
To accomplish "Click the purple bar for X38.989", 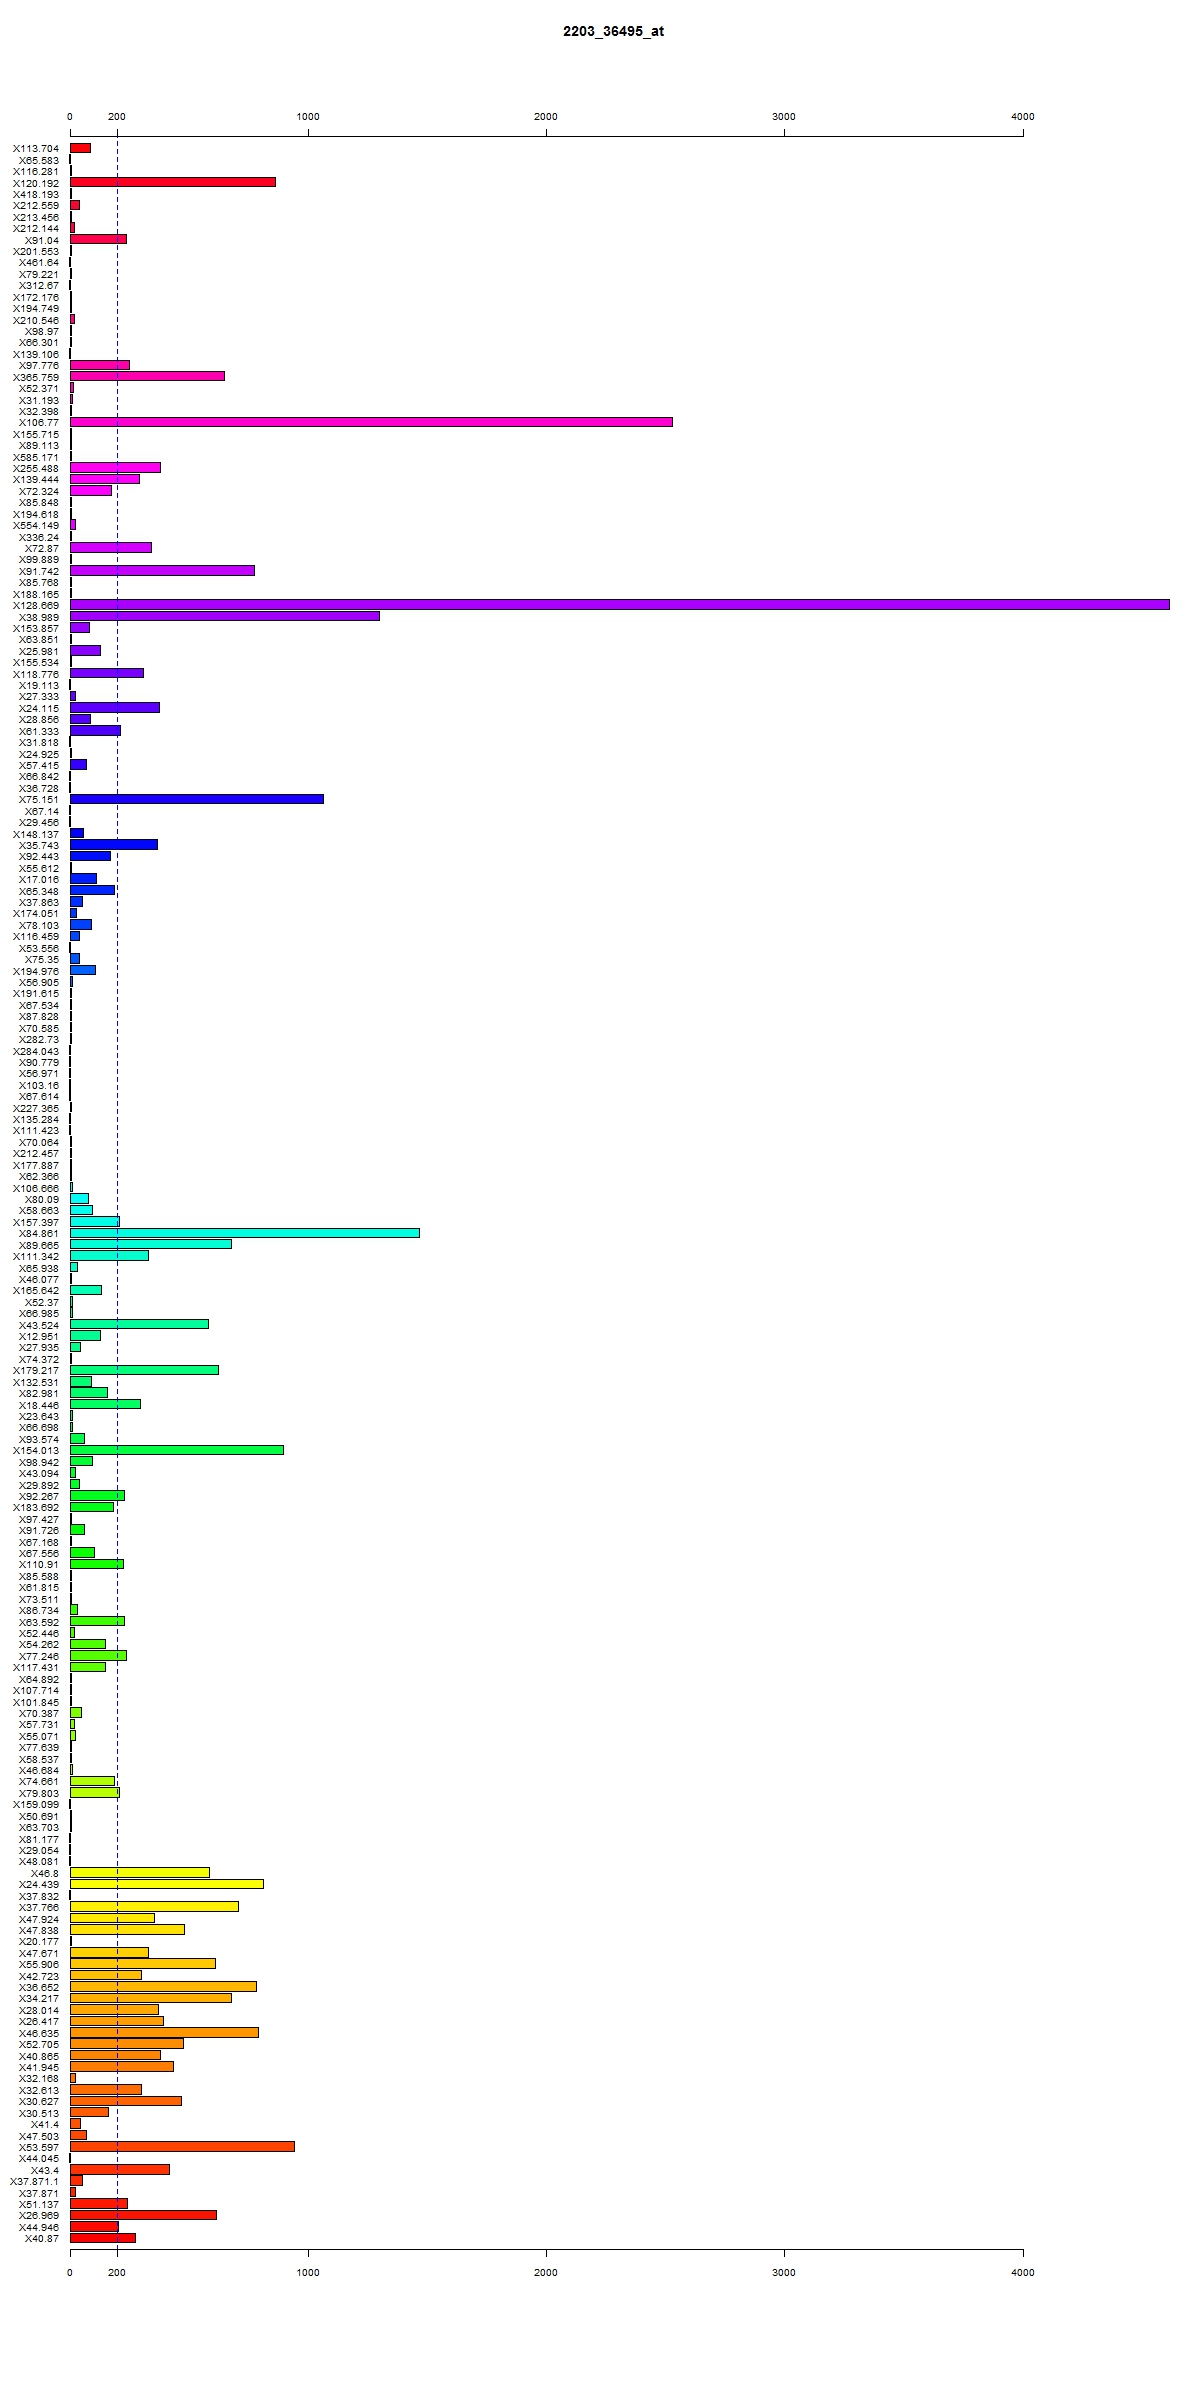I will [x=225, y=616].
